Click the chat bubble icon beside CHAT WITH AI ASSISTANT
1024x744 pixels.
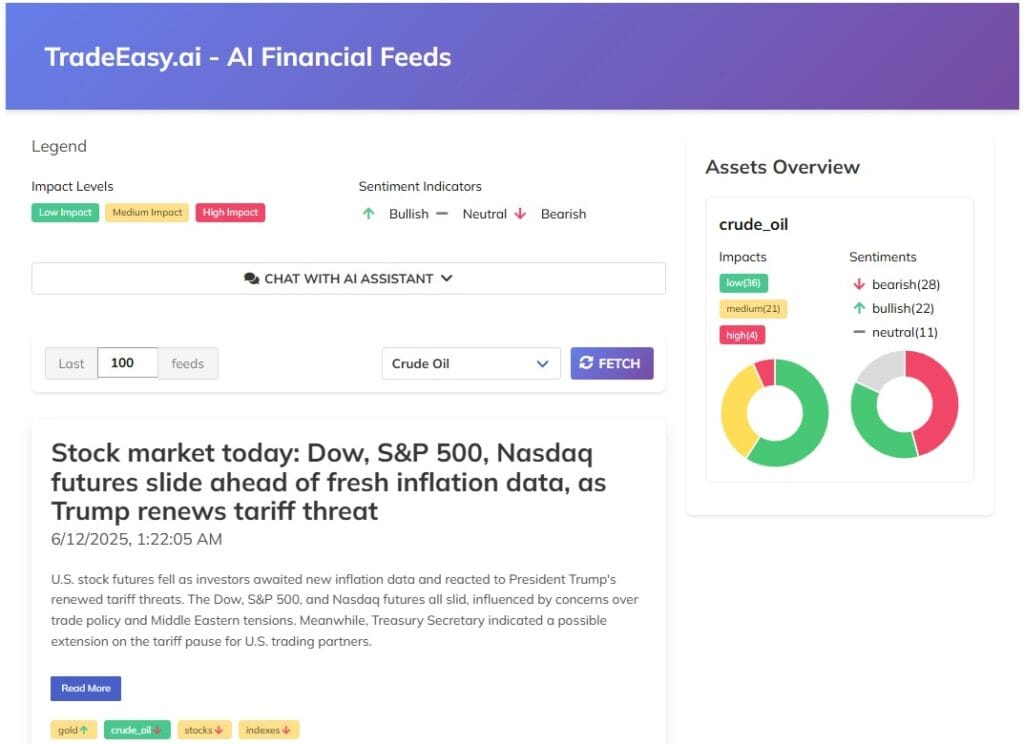point(252,278)
